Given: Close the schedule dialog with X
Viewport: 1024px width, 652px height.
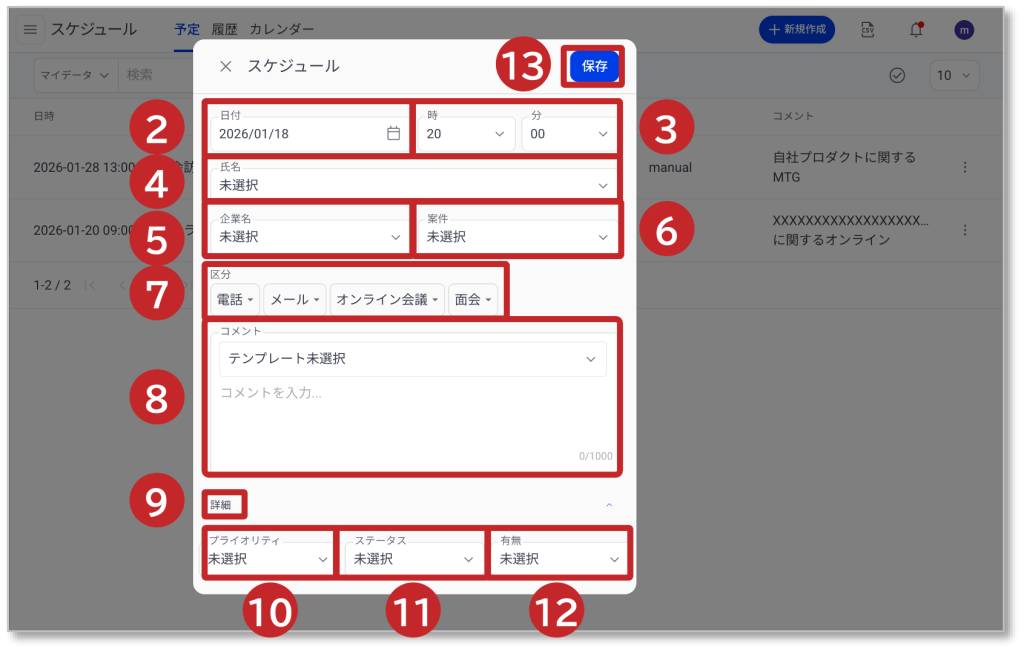Looking at the screenshot, I should click(226, 66).
